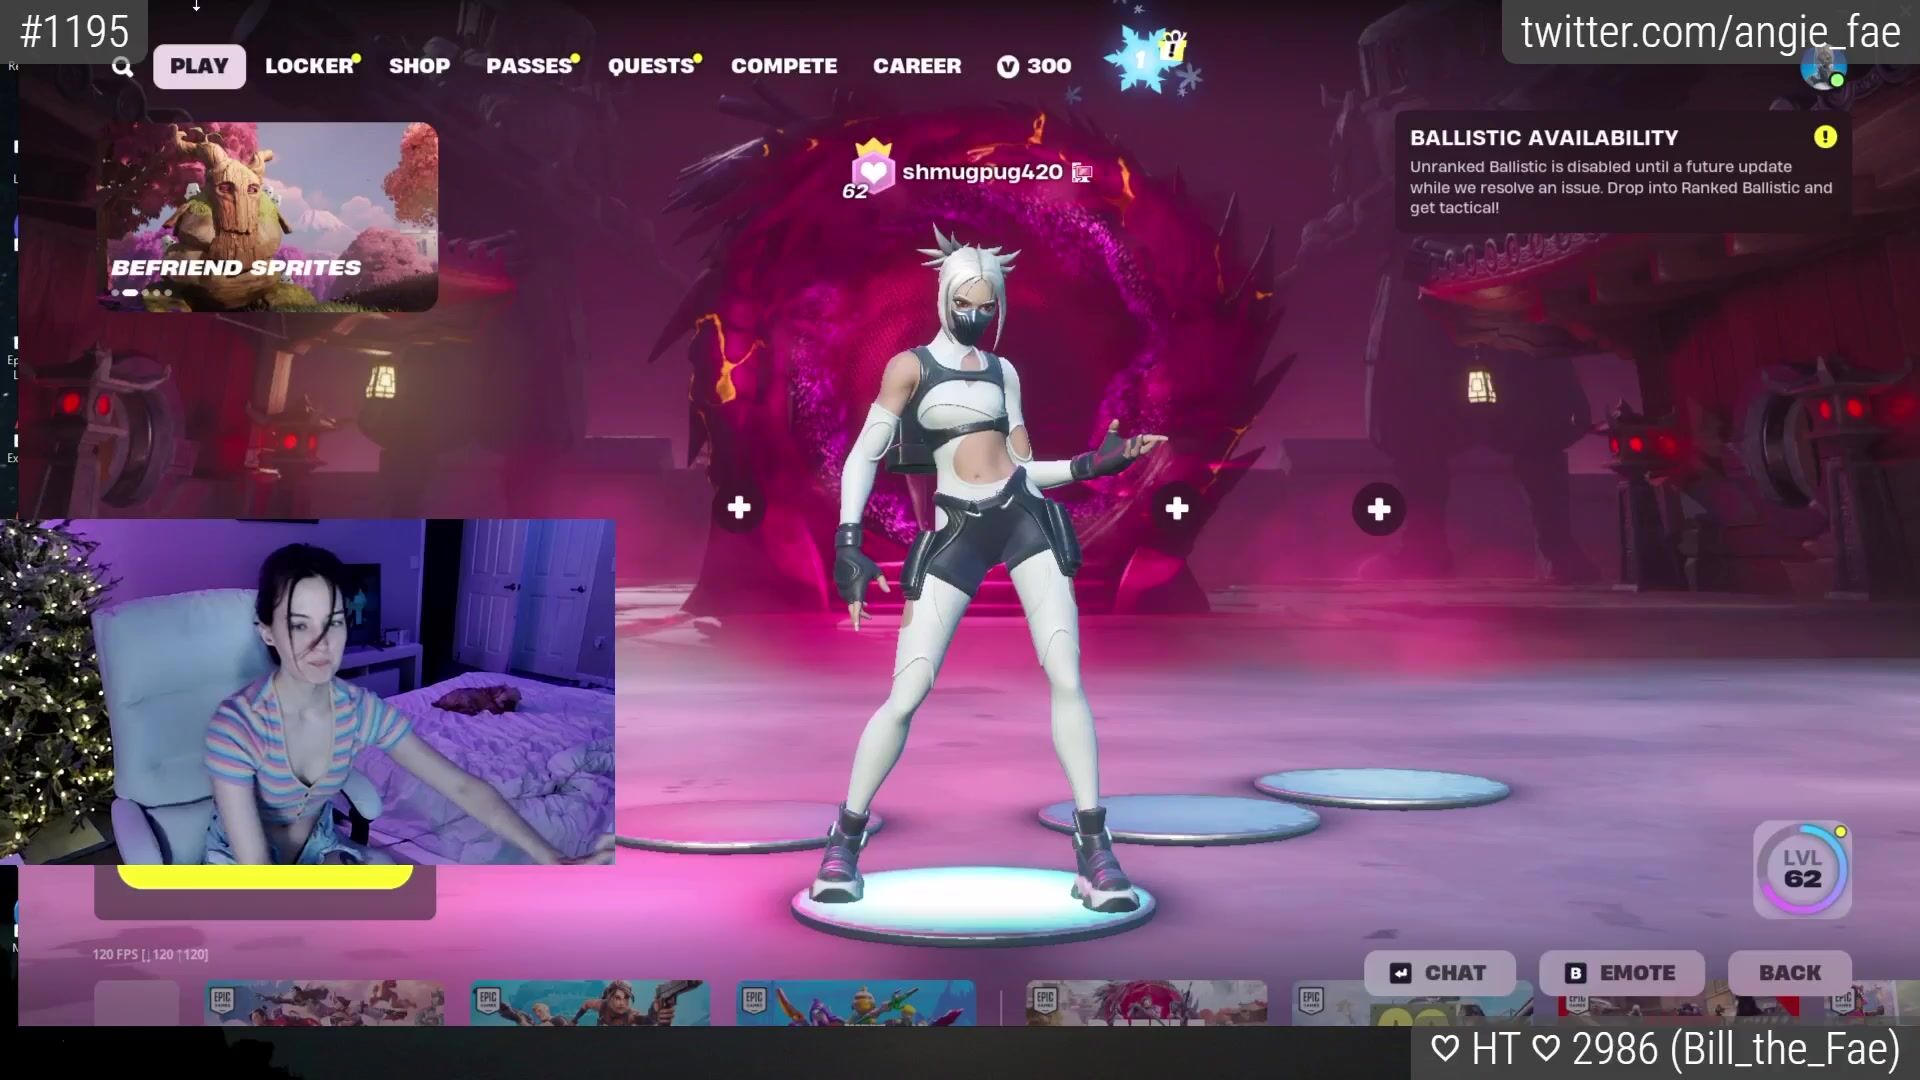Go to the Passes tab

[530, 66]
